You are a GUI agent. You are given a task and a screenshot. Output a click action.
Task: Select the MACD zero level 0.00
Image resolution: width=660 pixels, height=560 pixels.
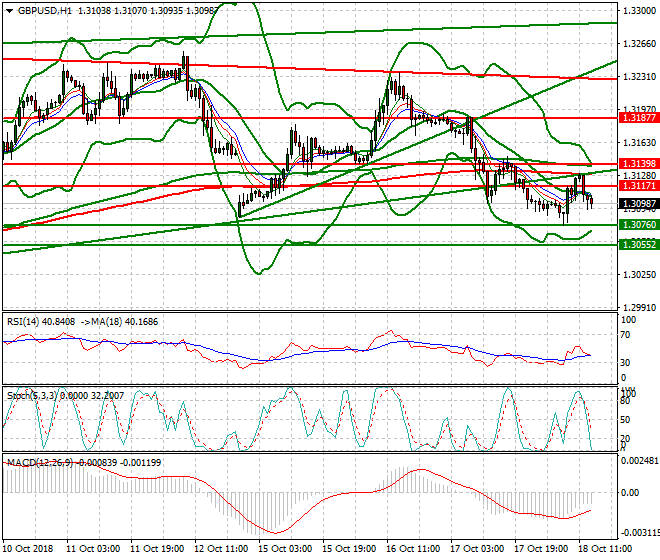point(630,493)
